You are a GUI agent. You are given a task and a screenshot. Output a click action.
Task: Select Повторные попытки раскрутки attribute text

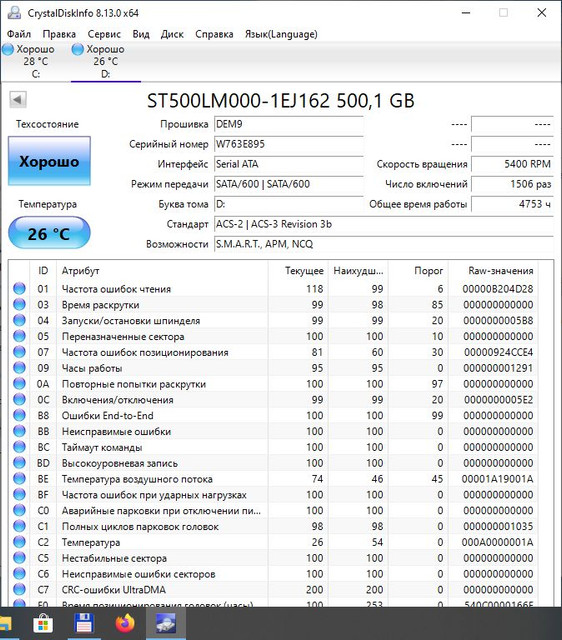pyautogui.click(x=134, y=384)
